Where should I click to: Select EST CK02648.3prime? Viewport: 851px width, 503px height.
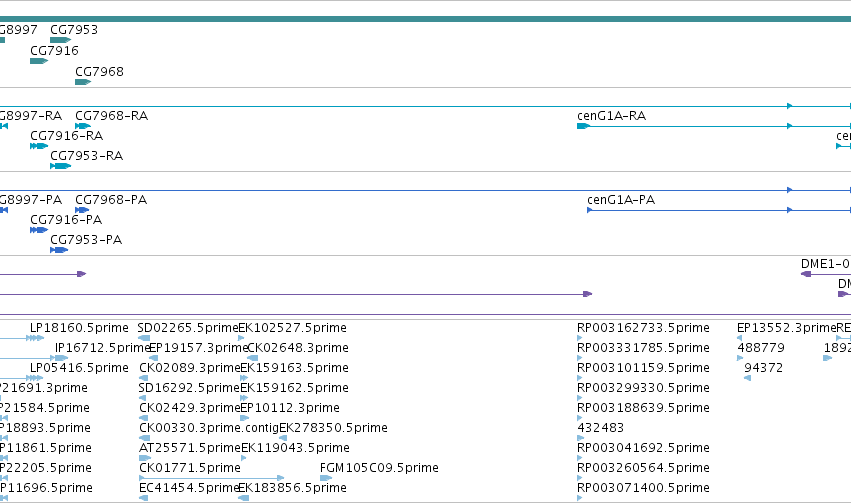click(x=298, y=348)
